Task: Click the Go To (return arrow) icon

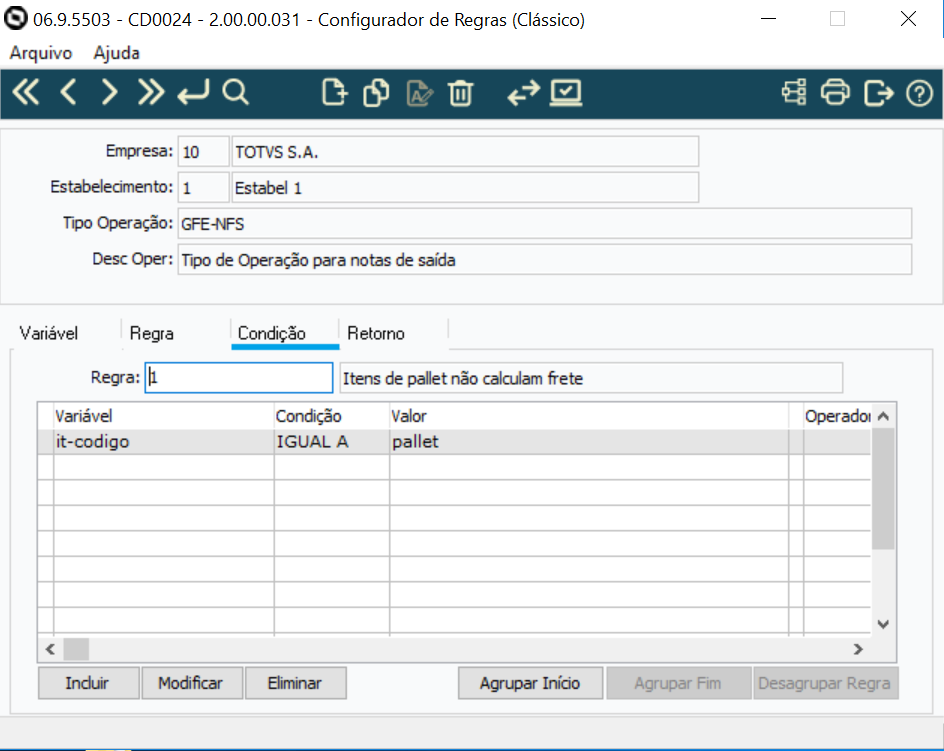Action: pos(193,93)
